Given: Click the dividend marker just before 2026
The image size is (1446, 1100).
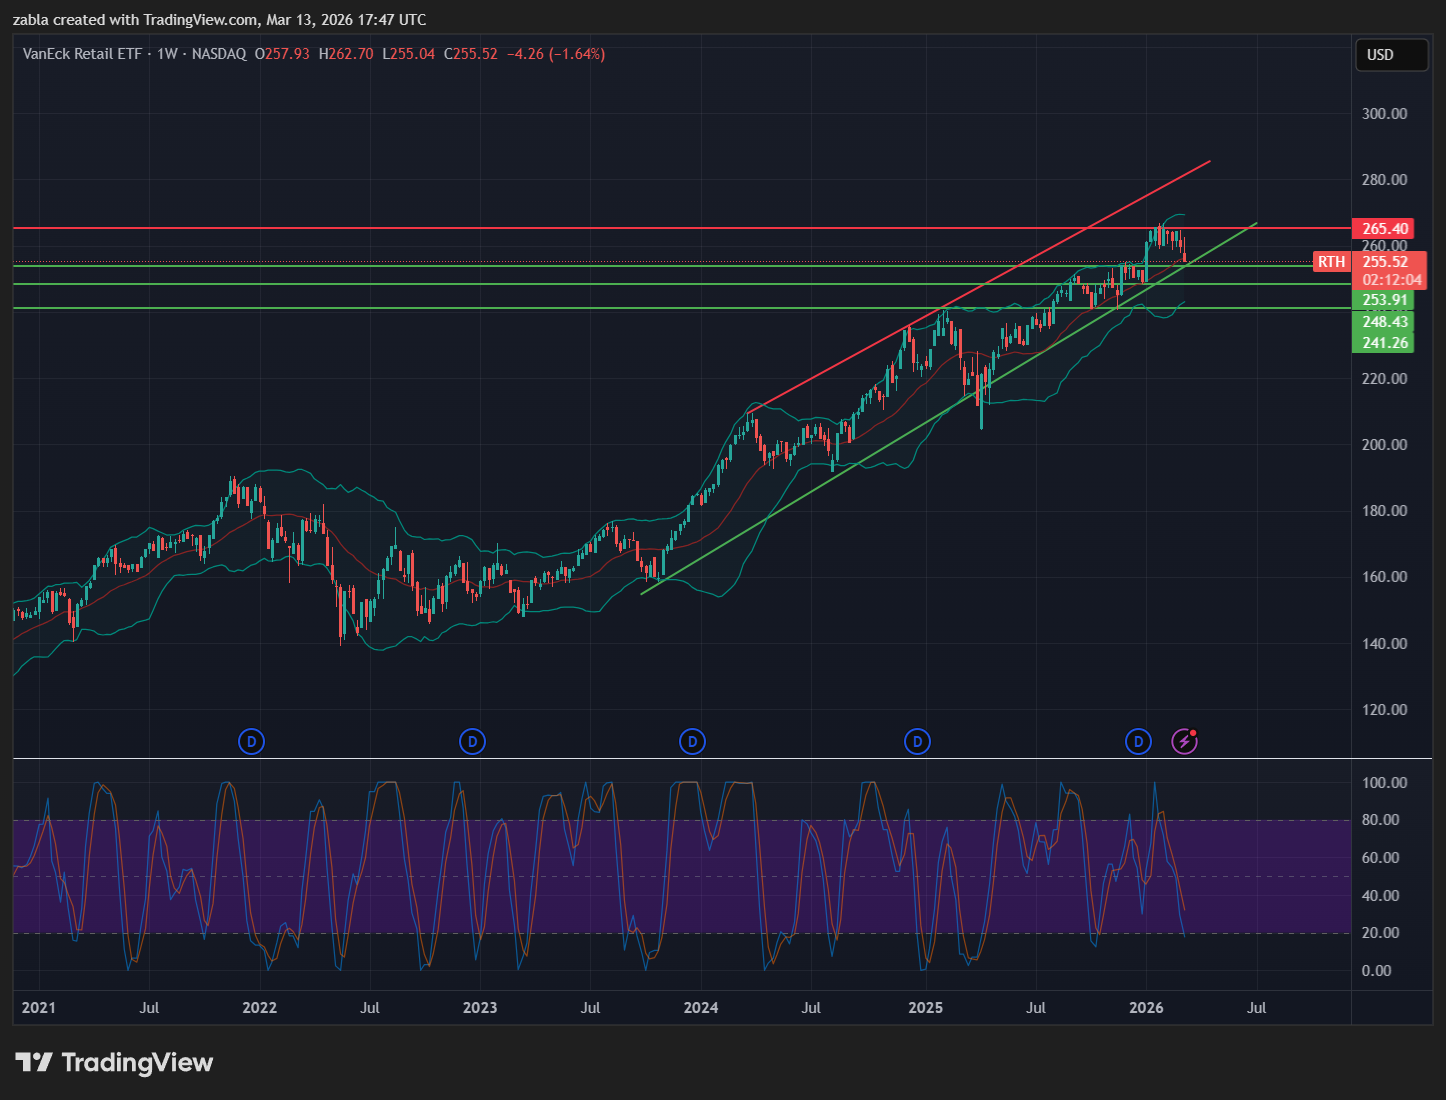Looking at the screenshot, I should click(1138, 741).
